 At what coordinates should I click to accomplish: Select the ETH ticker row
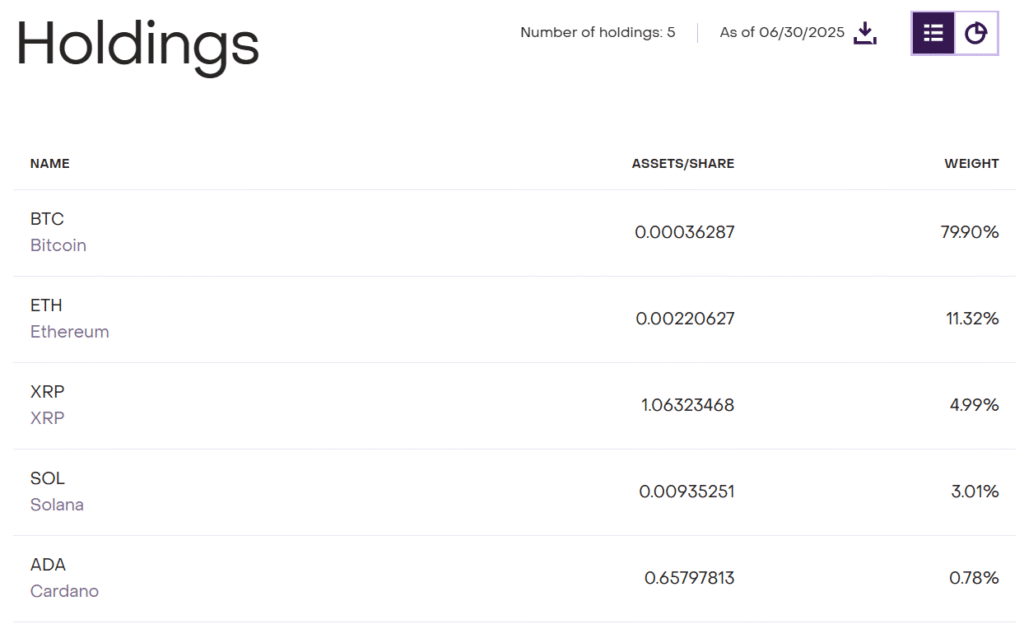[46, 305]
